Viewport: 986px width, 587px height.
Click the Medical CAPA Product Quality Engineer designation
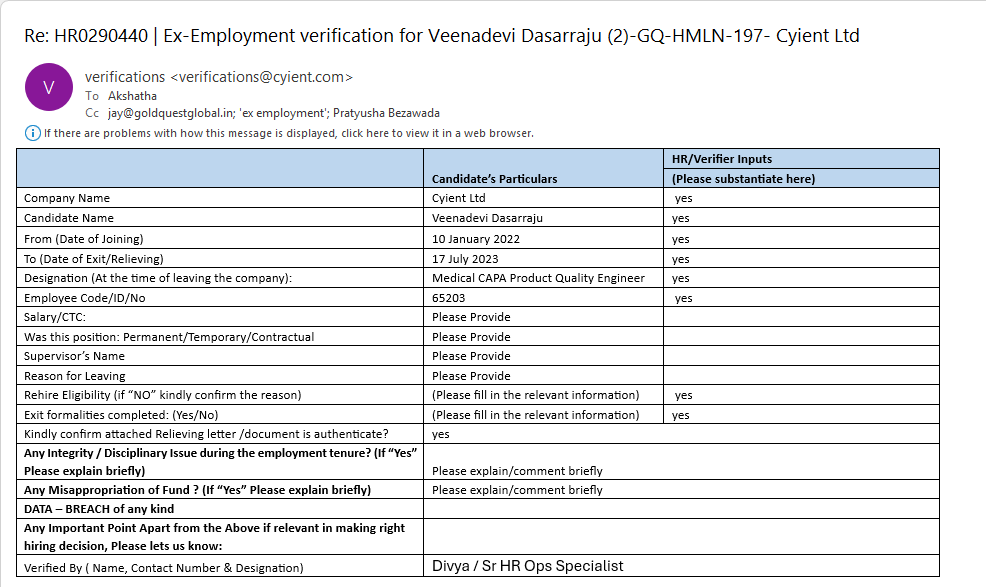point(538,278)
